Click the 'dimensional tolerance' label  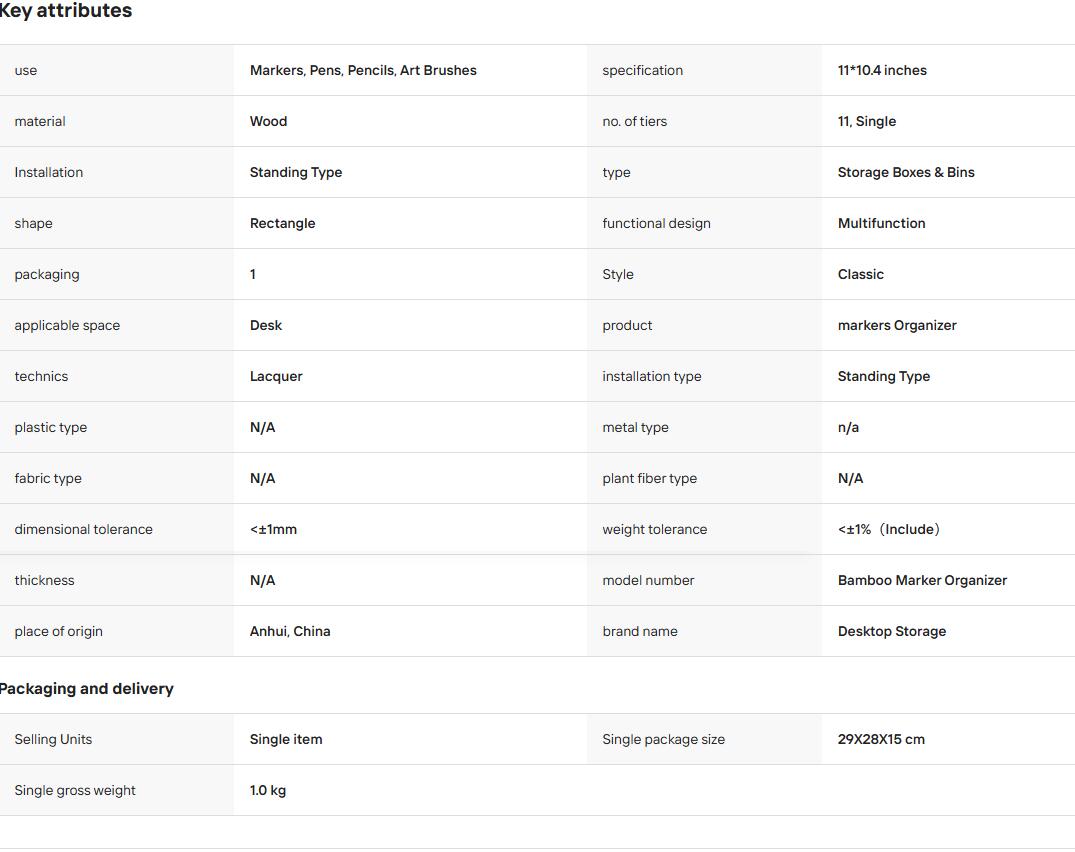83,529
